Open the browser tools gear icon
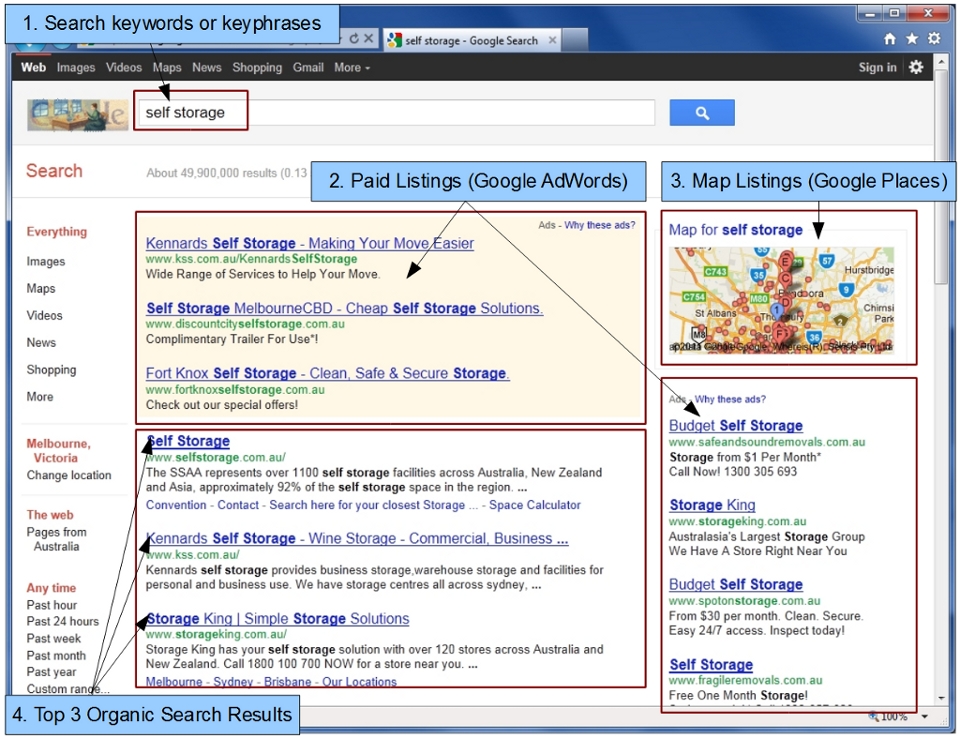Screen dimensions: 960x739 (934, 39)
